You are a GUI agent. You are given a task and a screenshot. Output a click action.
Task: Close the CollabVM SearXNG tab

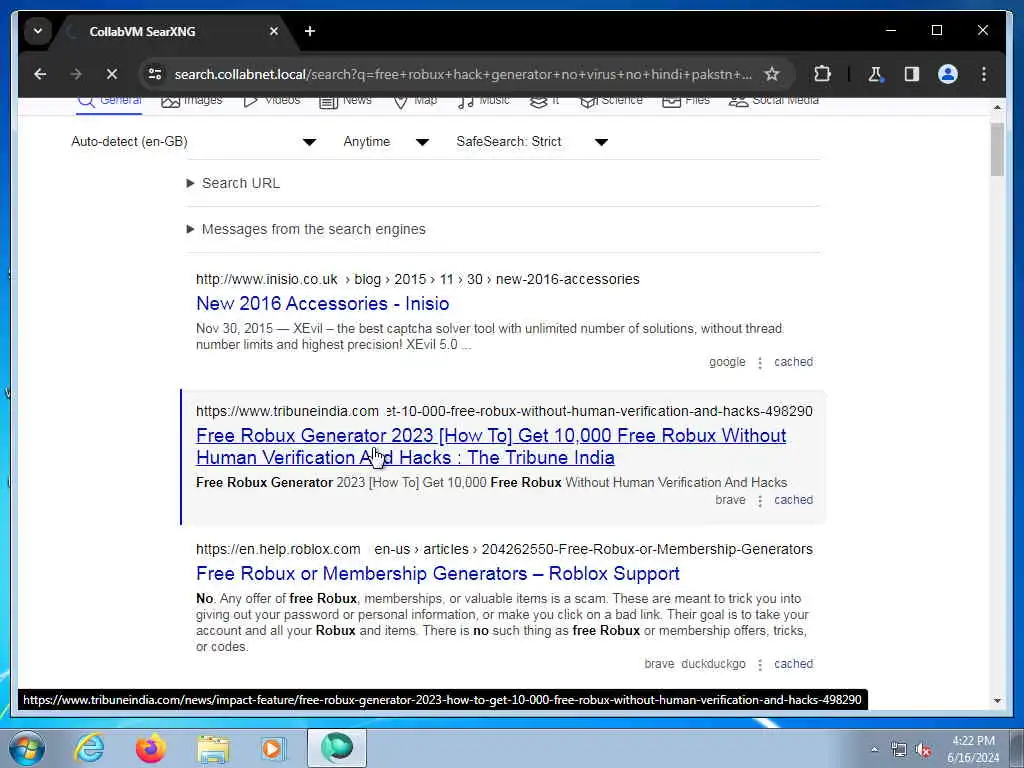274,31
